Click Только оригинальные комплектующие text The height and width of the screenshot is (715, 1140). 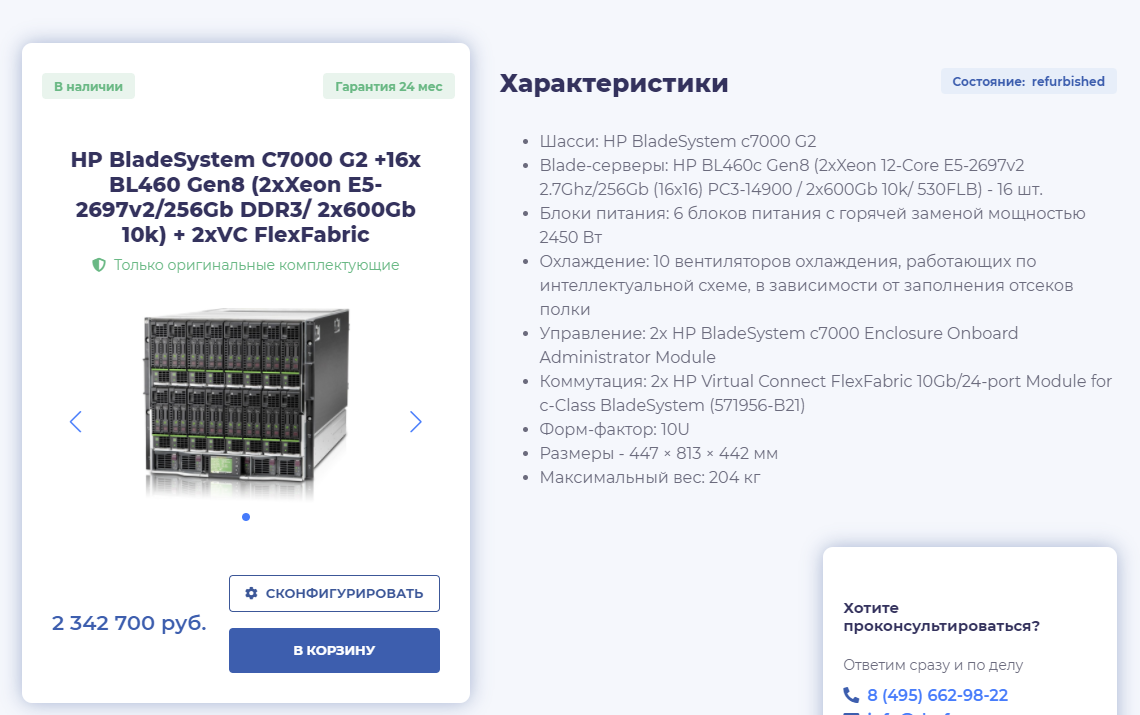(257, 265)
